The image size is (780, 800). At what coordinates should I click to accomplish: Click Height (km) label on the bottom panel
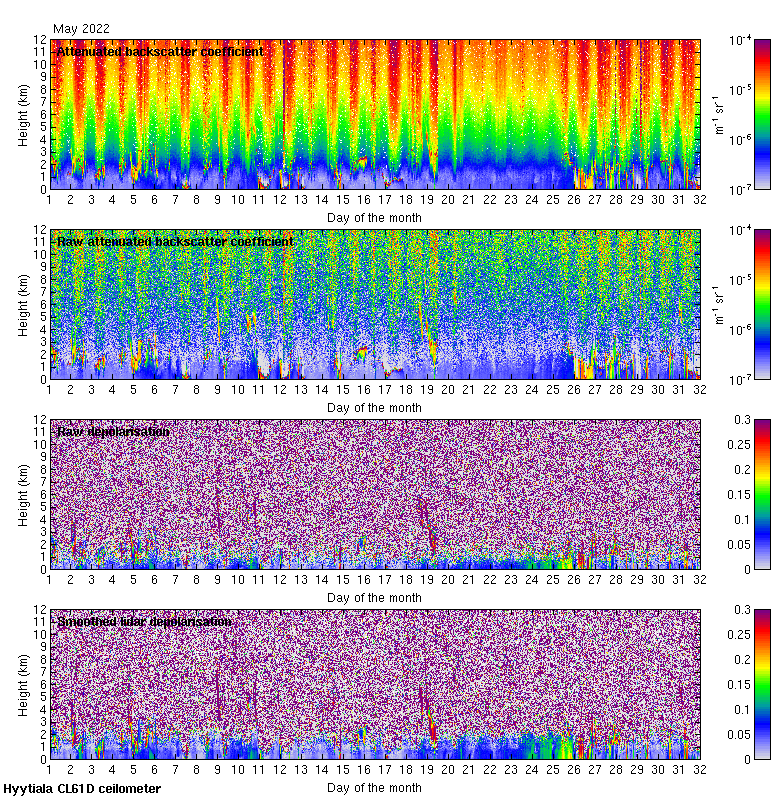click(x=23, y=684)
